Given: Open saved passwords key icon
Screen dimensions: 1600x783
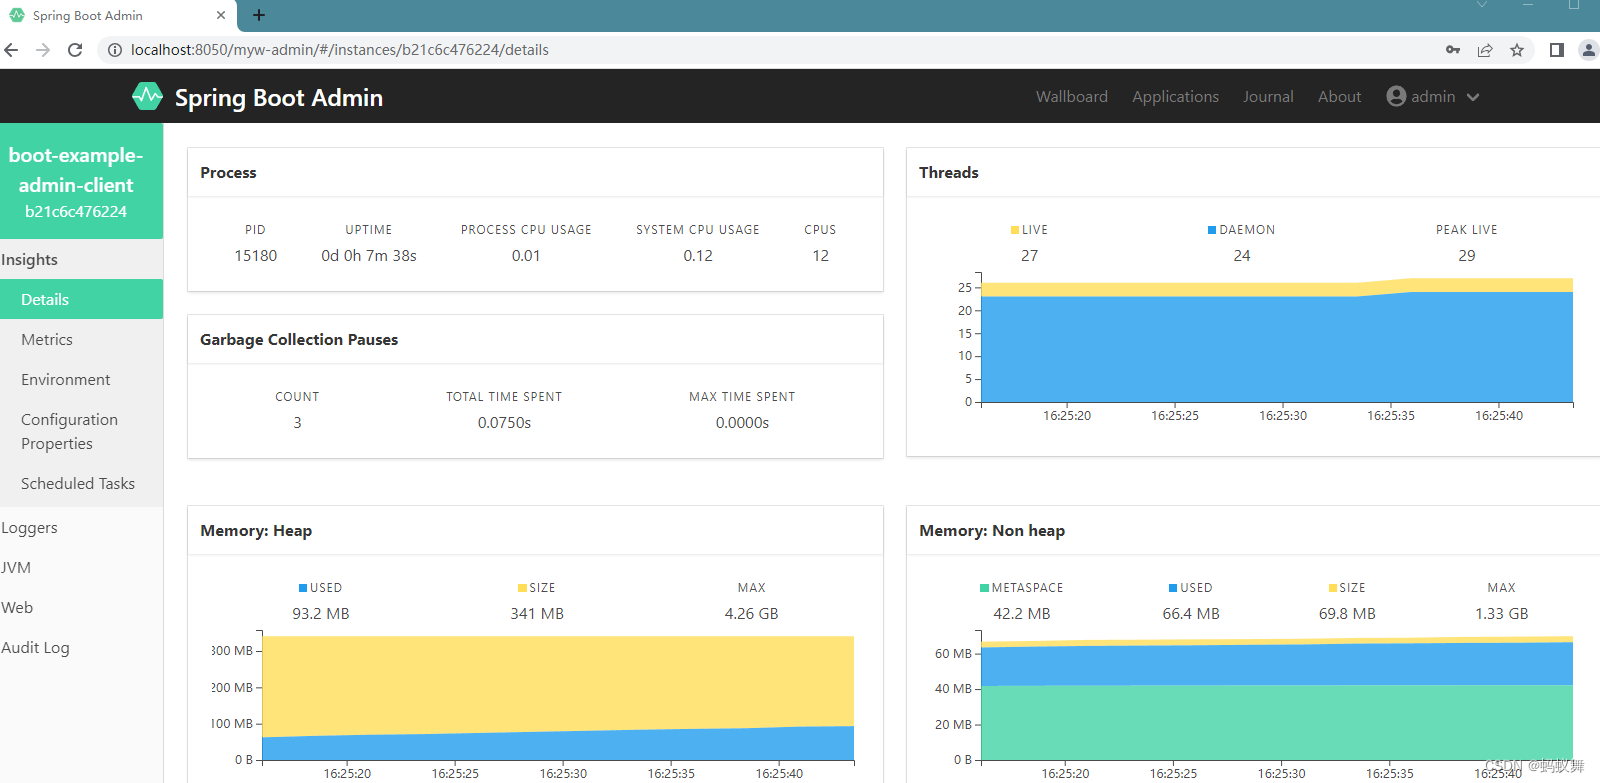Looking at the screenshot, I should [1453, 50].
